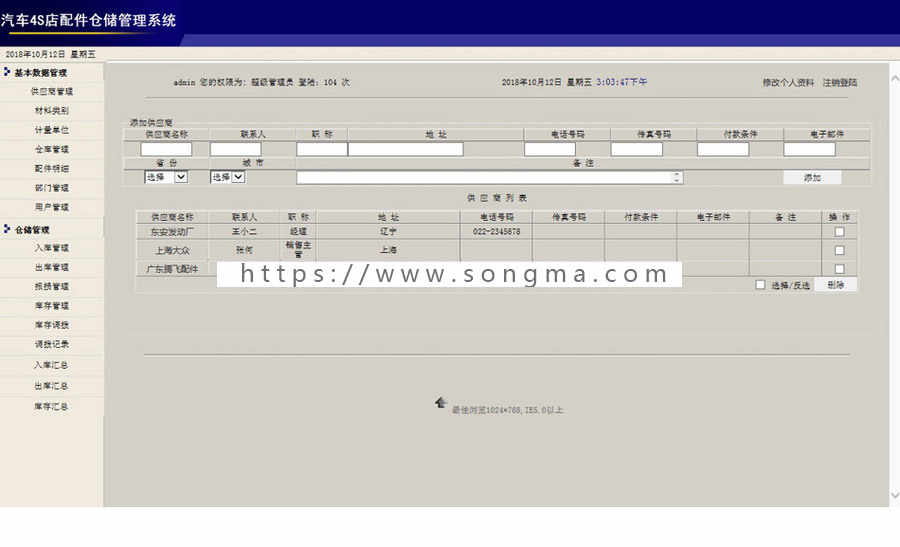Click phone number 022-2345678 cell
Screen dimensions: 900x547
(496, 232)
